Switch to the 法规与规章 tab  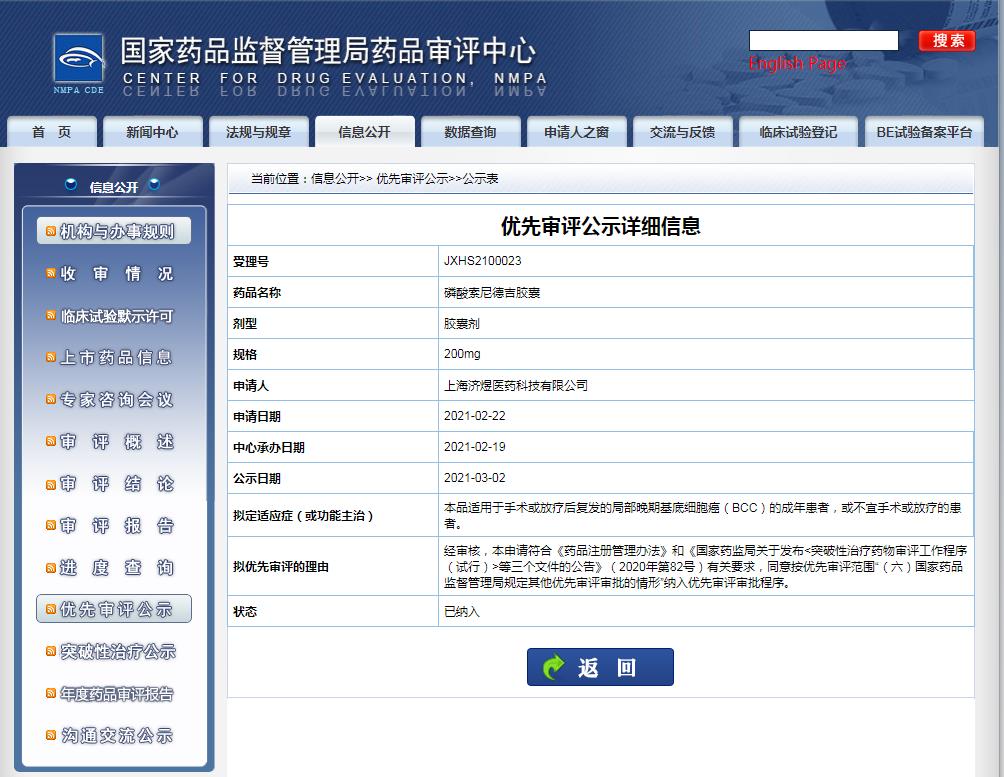258,132
